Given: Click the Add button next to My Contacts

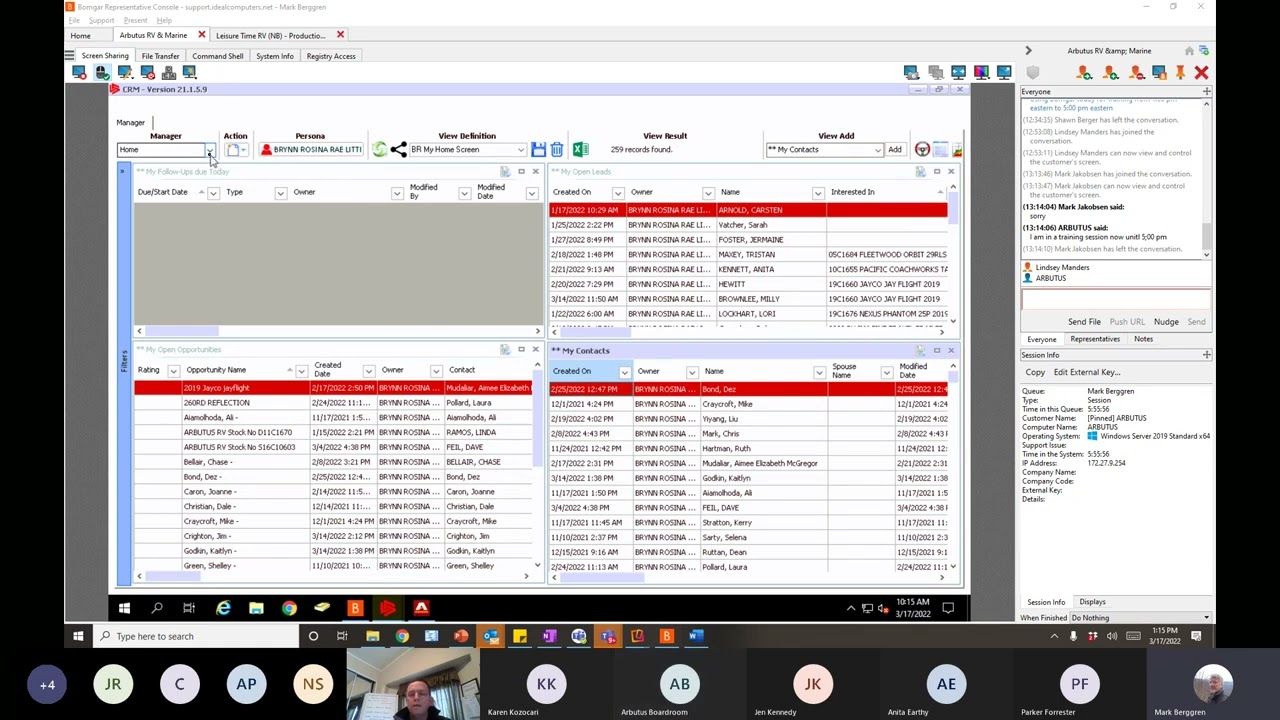Looking at the screenshot, I should coord(895,150).
